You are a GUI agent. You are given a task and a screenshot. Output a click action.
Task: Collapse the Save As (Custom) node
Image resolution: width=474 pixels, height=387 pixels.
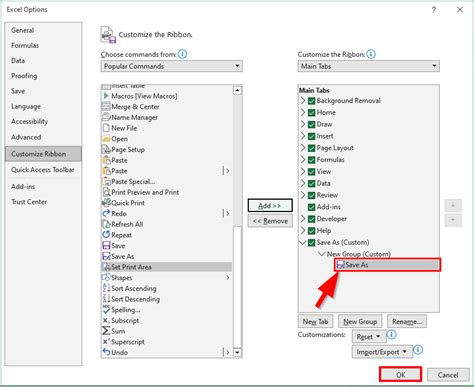pos(303,242)
